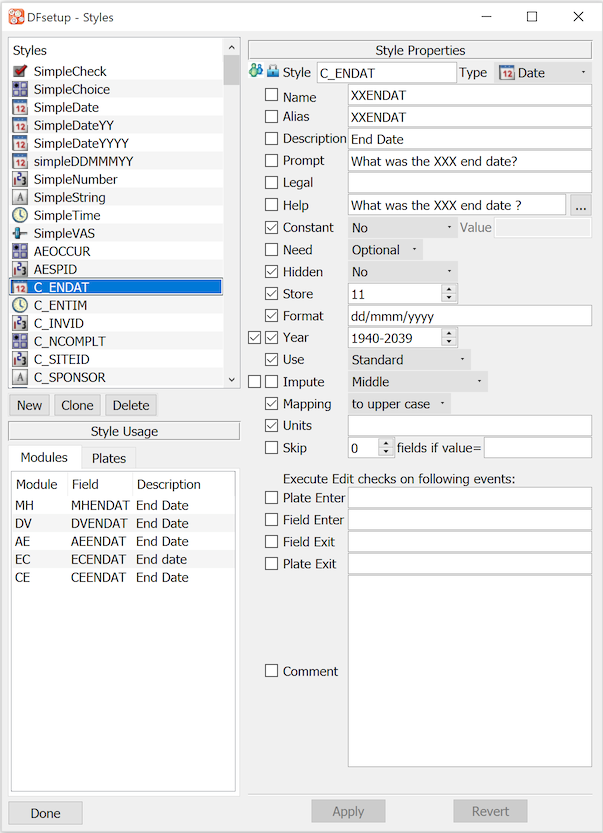Image resolution: width=603 pixels, height=833 pixels.
Task: Switch to the Plates tab
Action: pyautogui.click(x=109, y=458)
